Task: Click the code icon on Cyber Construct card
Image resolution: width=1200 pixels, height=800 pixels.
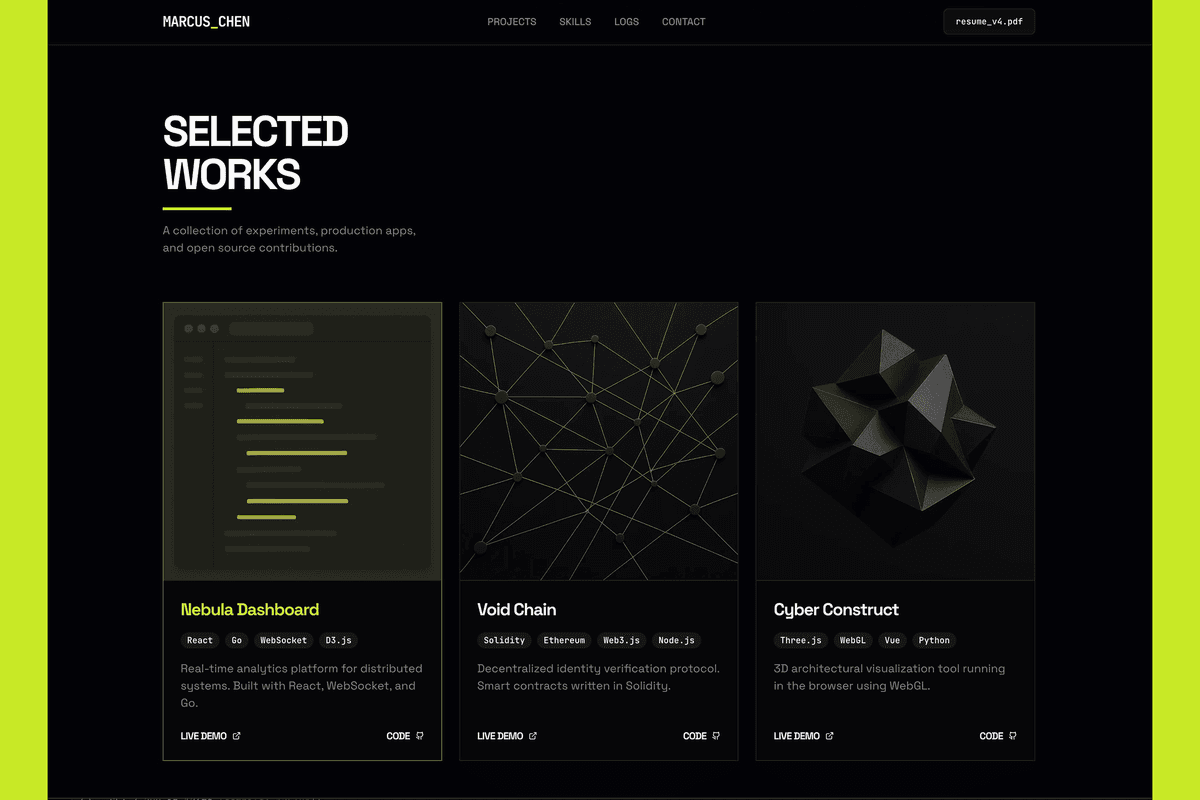Action: point(1013,736)
